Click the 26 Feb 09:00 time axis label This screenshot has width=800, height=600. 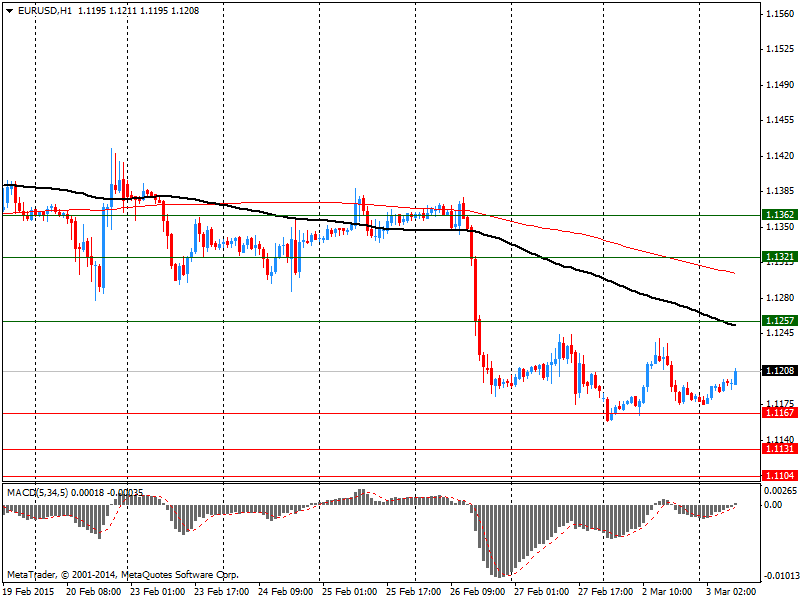478,592
